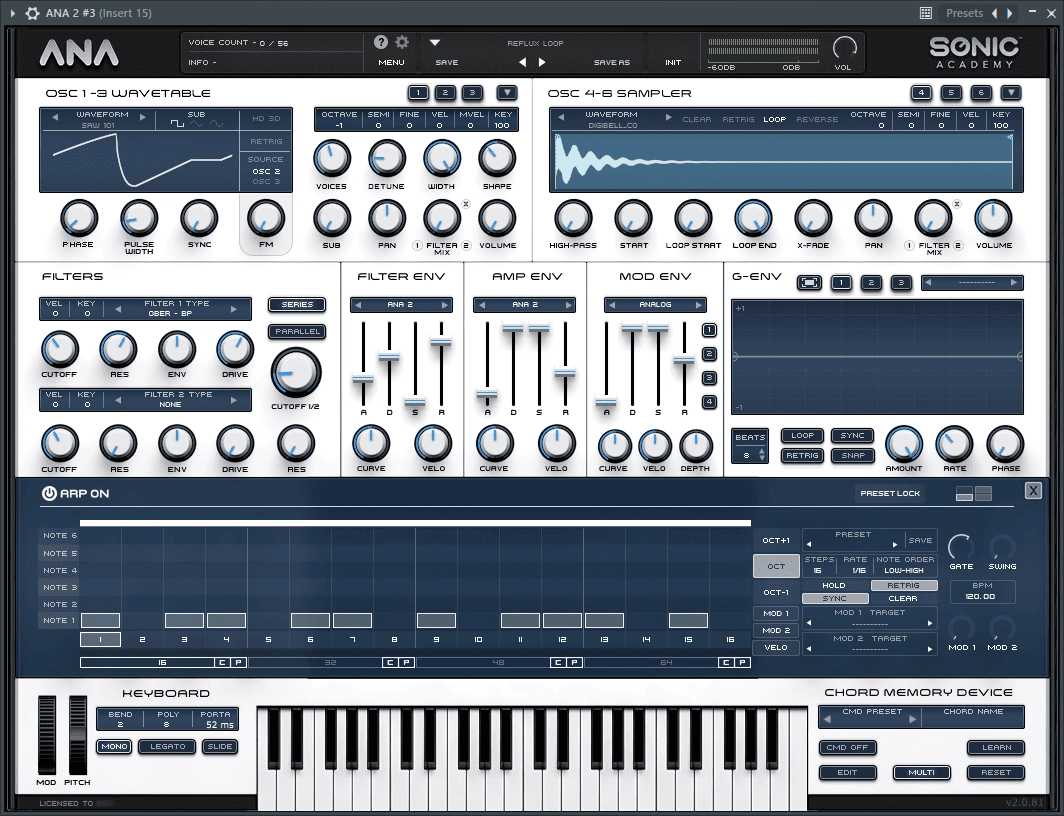Select previous CMD preset arrow
The height and width of the screenshot is (816, 1064).
(x=826, y=718)
